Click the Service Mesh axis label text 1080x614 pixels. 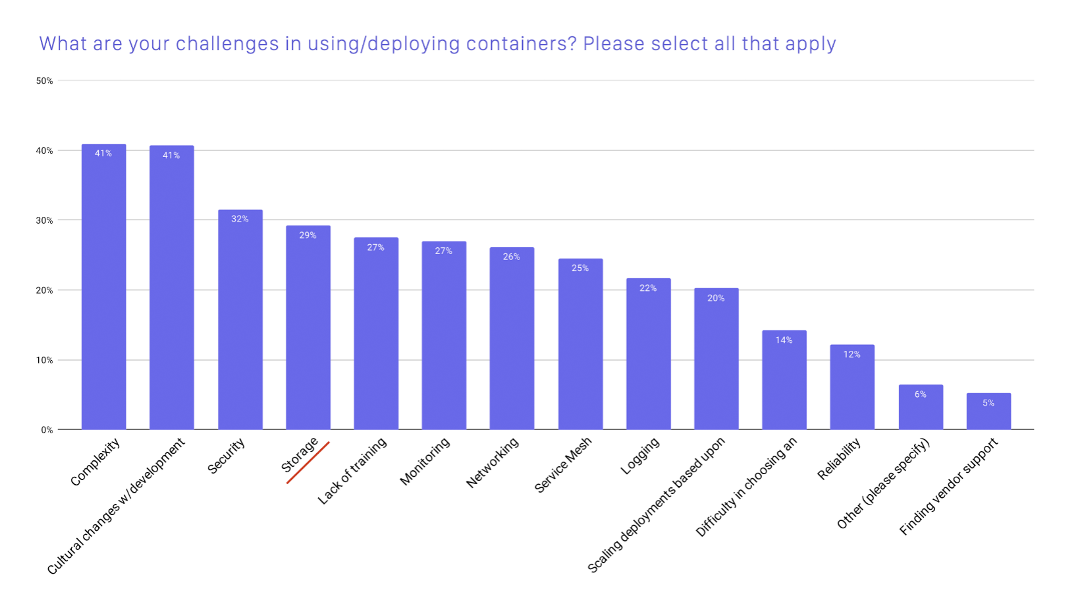(566, 464)
